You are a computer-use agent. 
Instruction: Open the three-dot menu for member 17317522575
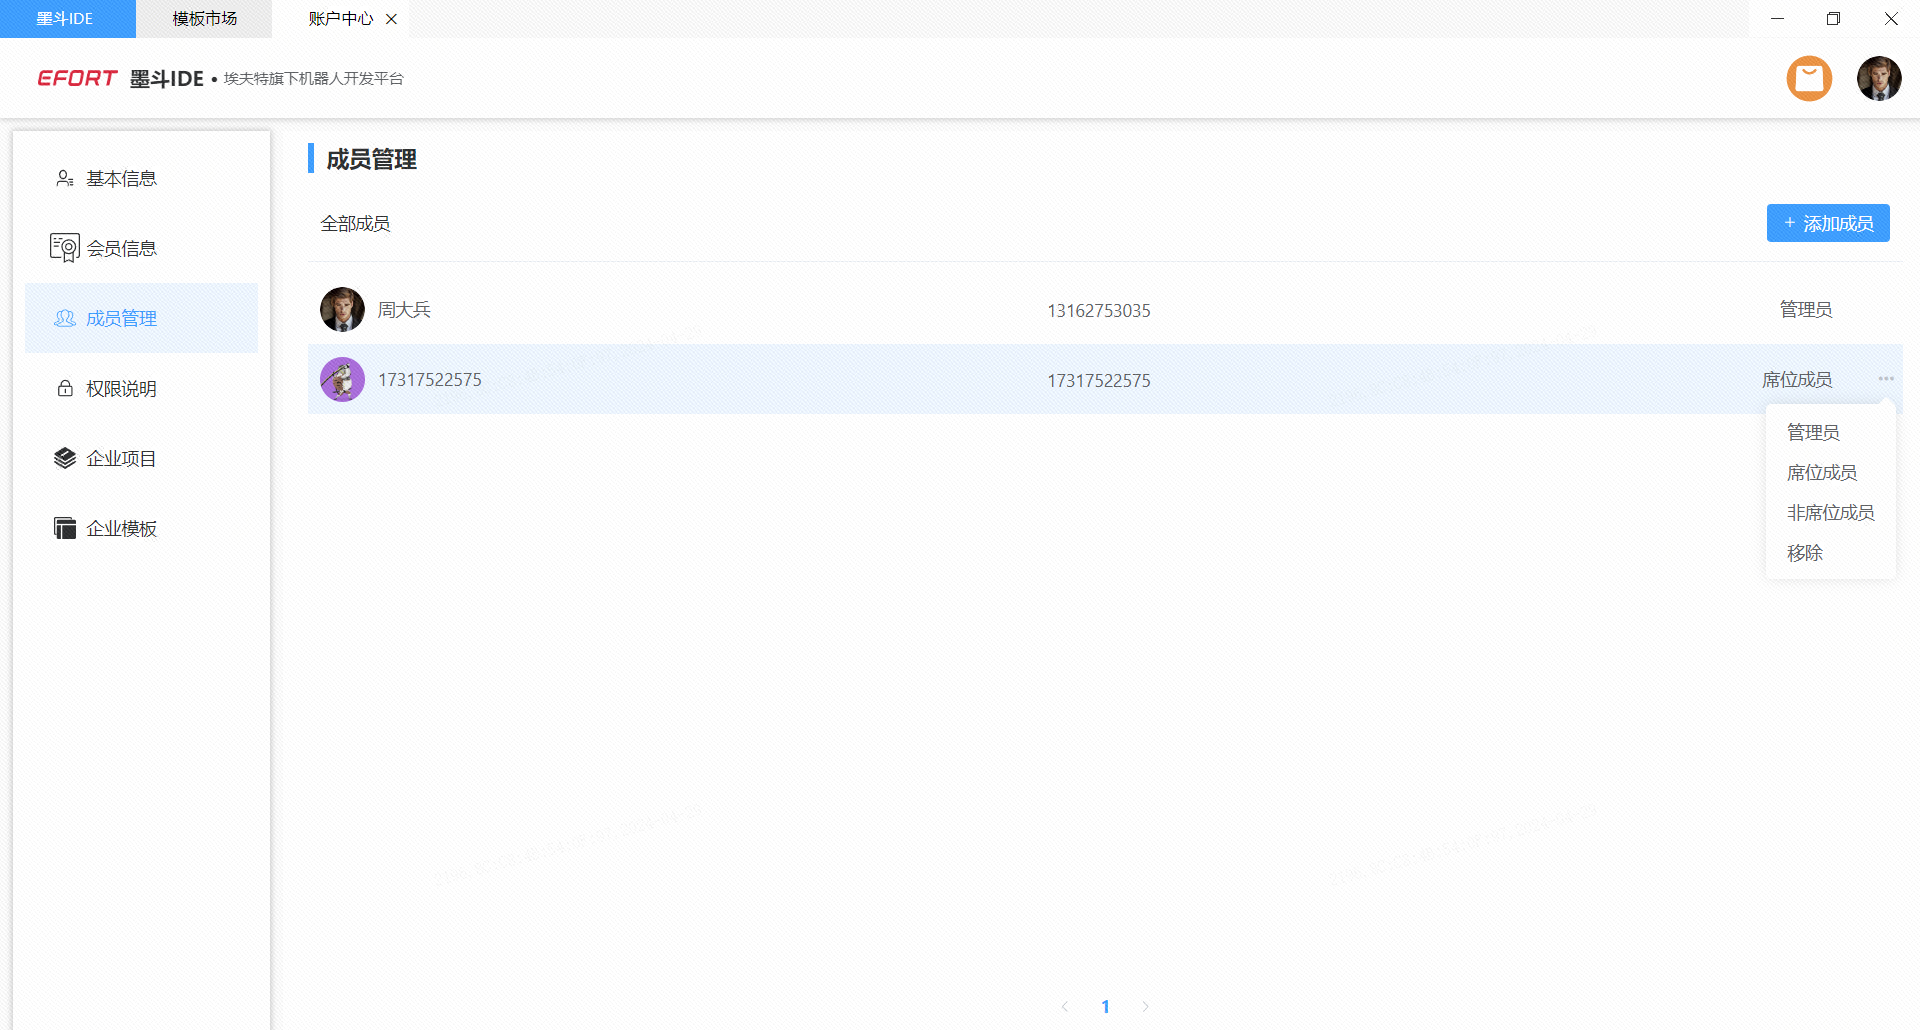(1886, 379)
